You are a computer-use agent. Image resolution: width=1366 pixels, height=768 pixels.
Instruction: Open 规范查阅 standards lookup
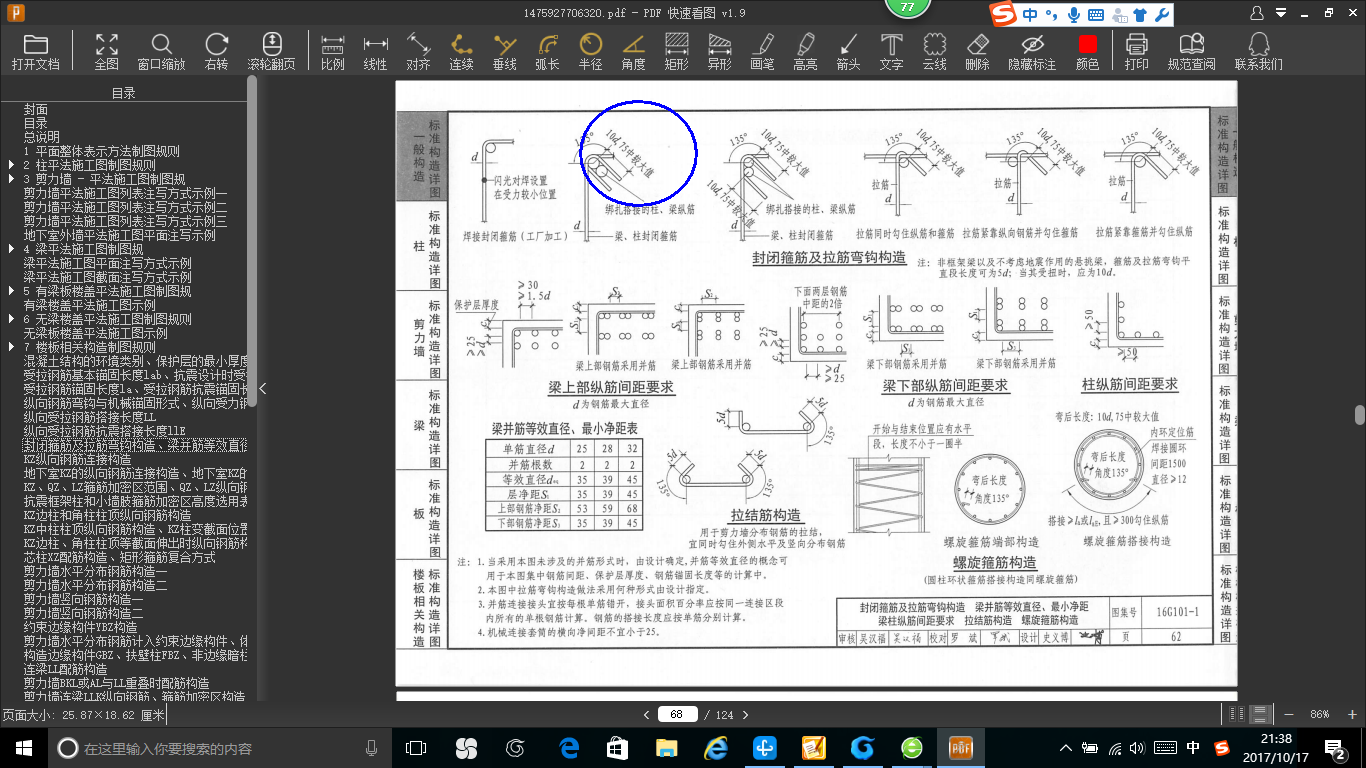[x=1191, y=51]
